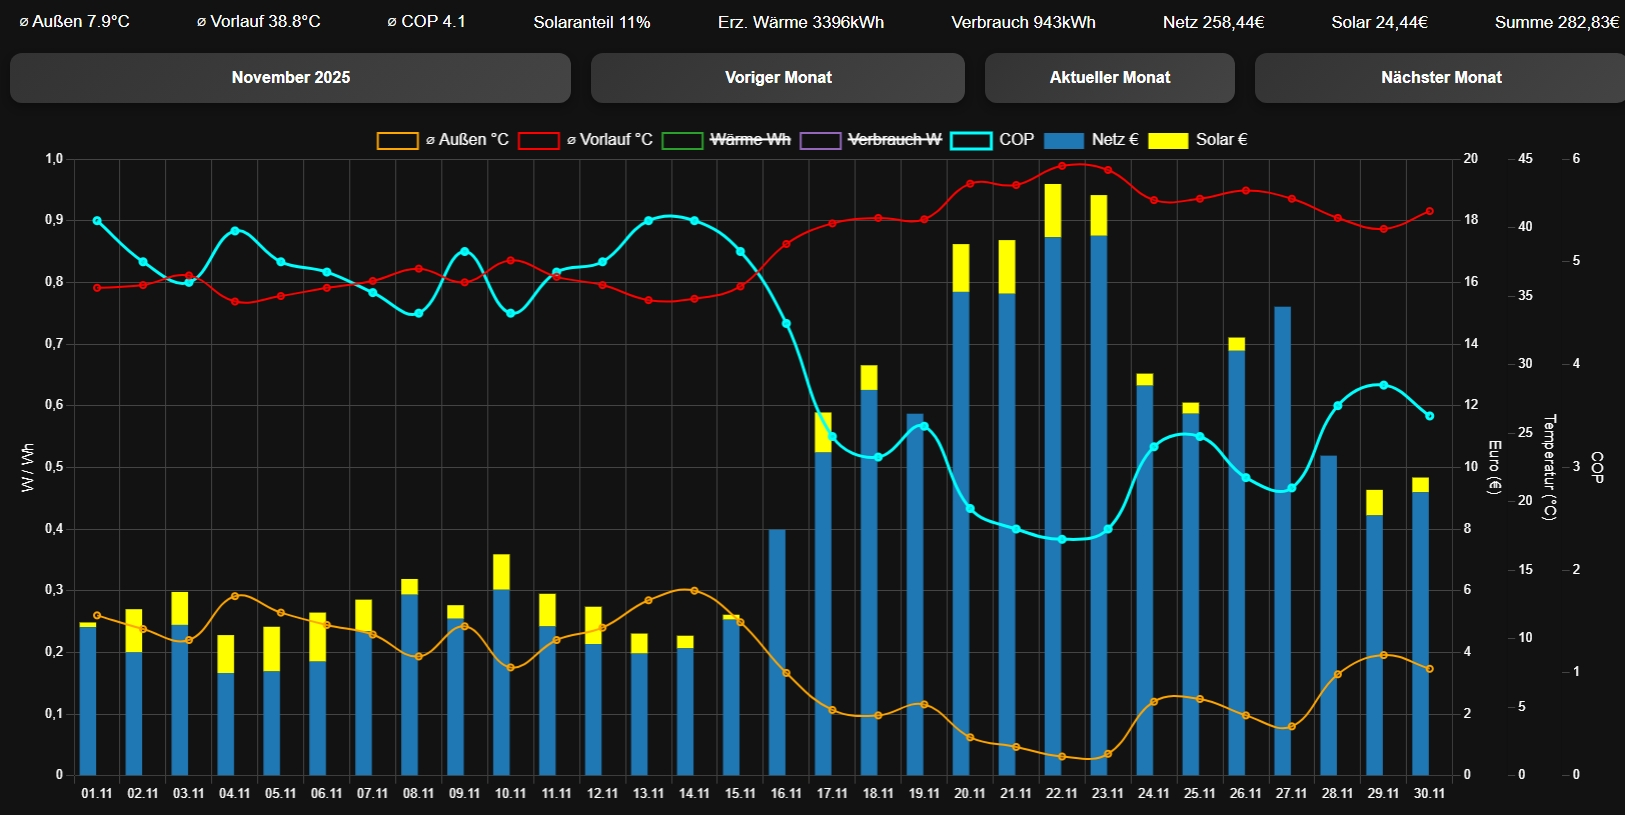Enable the struck-through Wärme Wh series

point(728,140)
